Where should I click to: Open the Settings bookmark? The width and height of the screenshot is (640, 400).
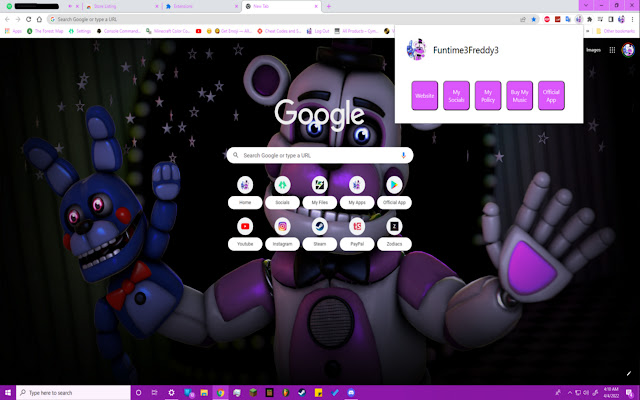coord(80,31)
